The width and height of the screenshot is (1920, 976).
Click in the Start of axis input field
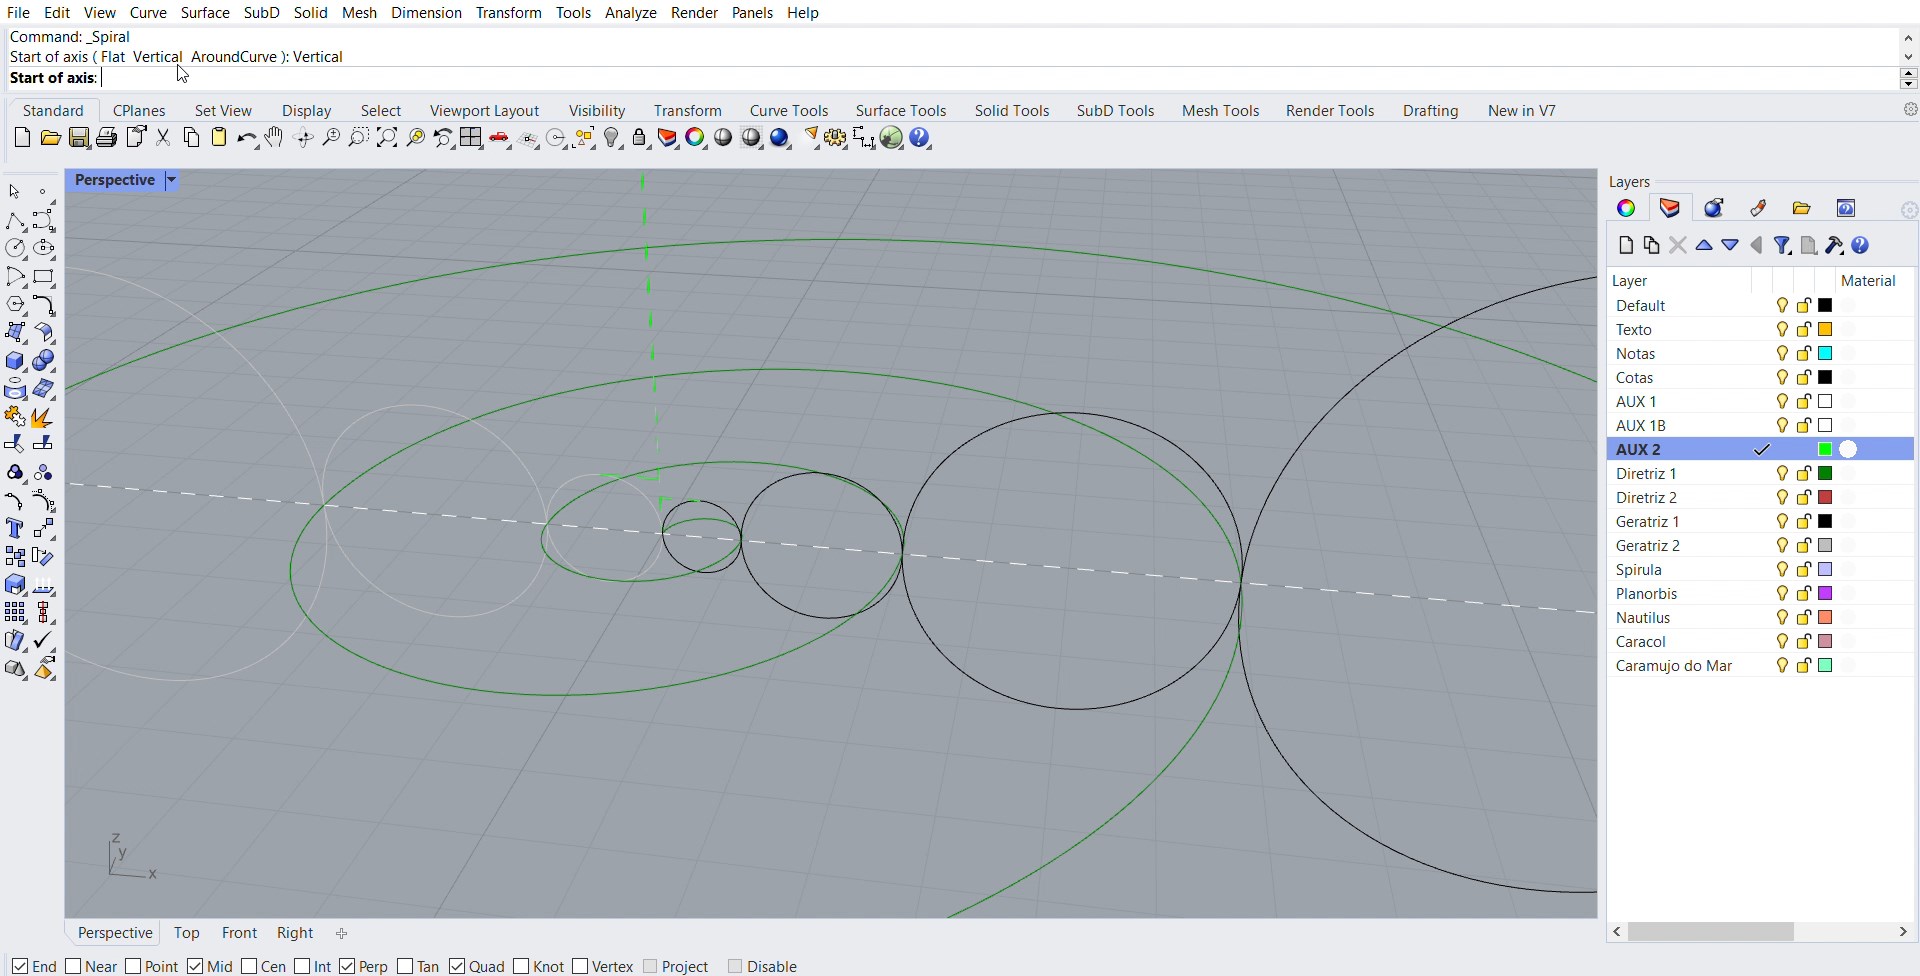[998, 78]
